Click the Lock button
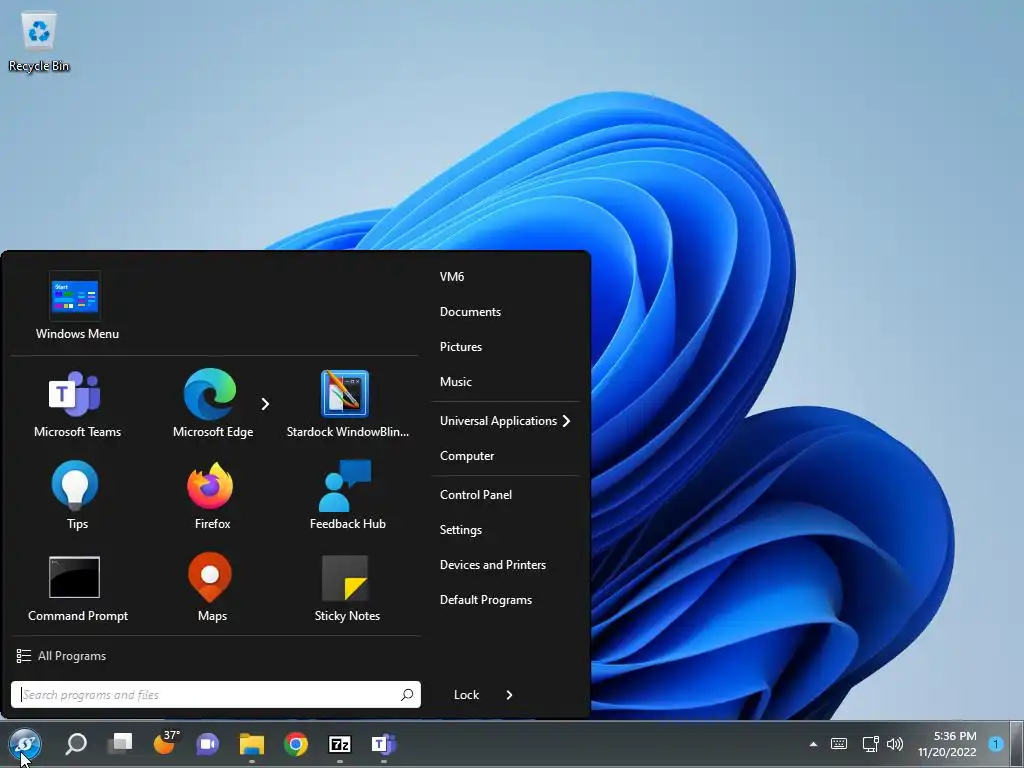Screen dimensions: 1024x768 pos(466,695)
